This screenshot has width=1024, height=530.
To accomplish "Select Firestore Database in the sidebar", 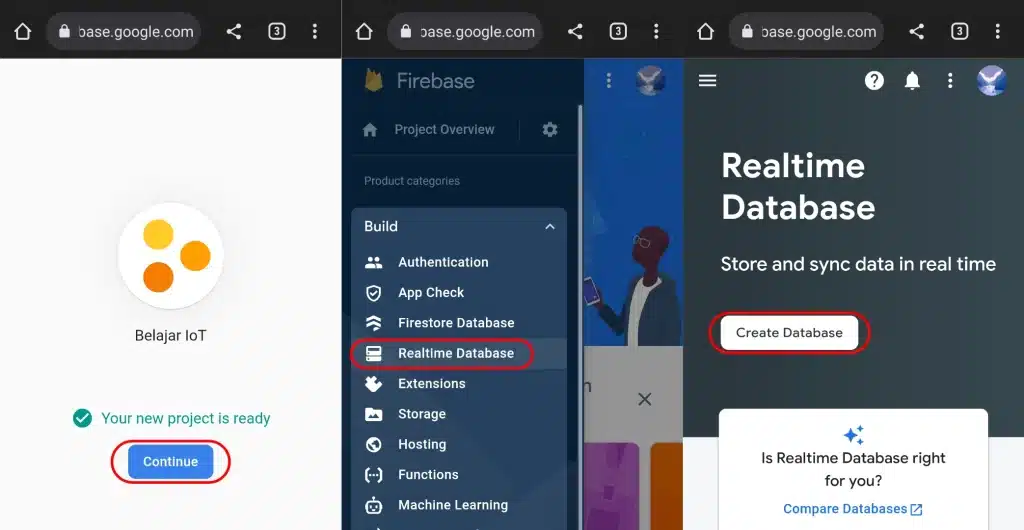I will pyautogui.click(x=455, y=323).
